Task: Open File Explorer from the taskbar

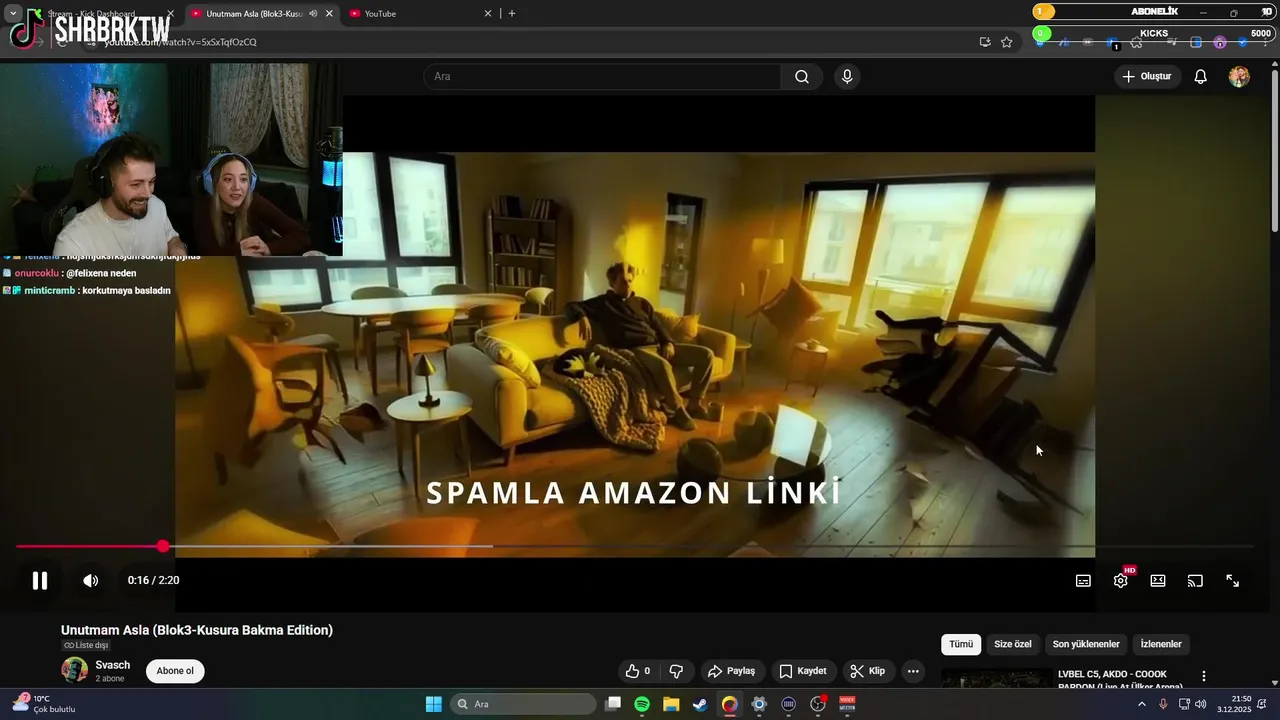Action: pyautogui.click(x=671, y=704)
